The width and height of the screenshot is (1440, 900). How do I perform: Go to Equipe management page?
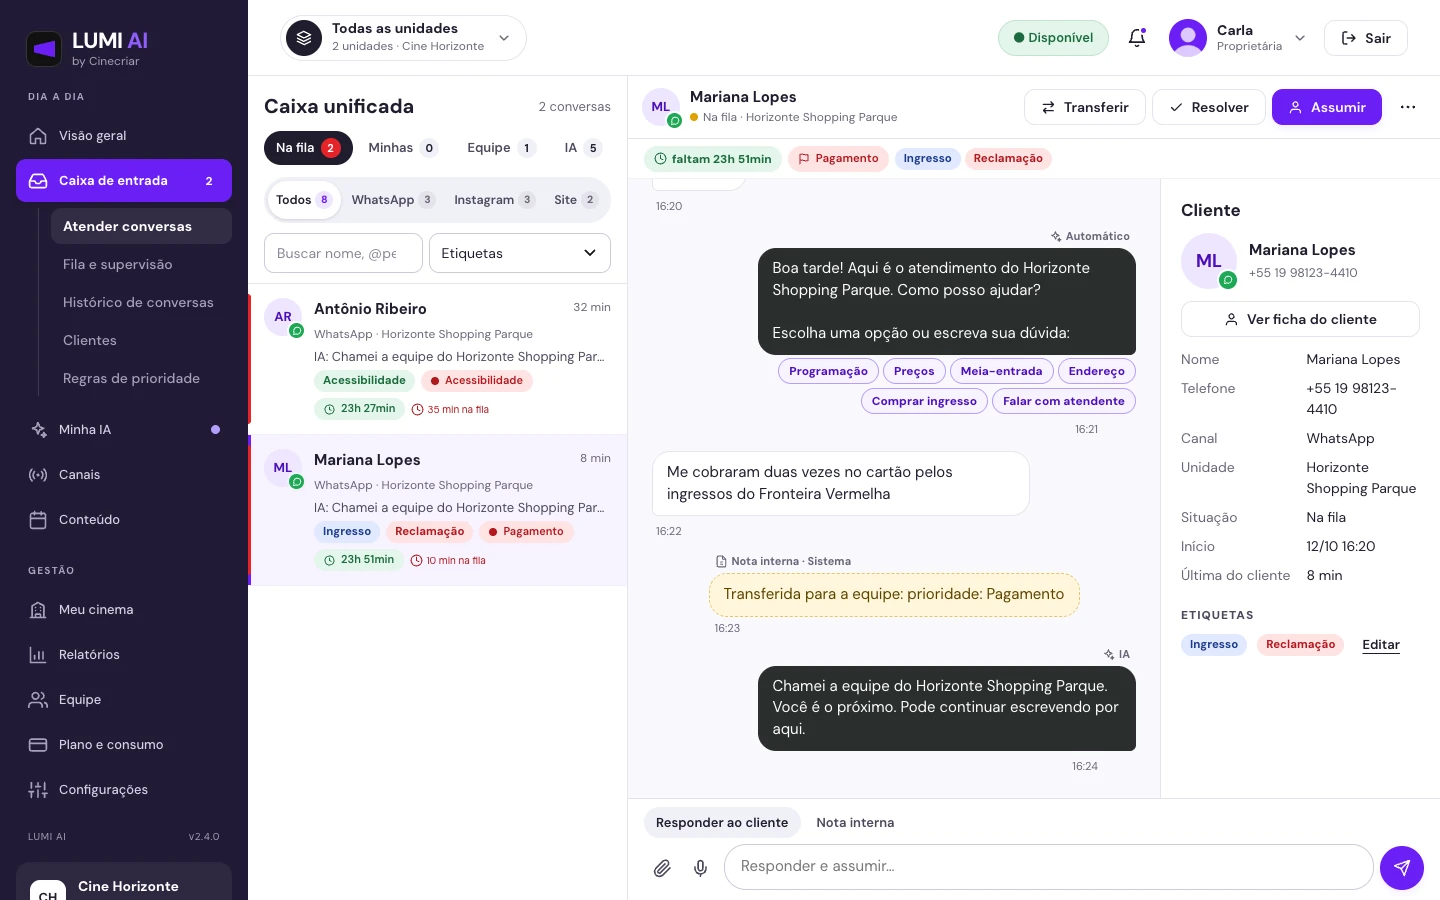click(x=124, y=700)
